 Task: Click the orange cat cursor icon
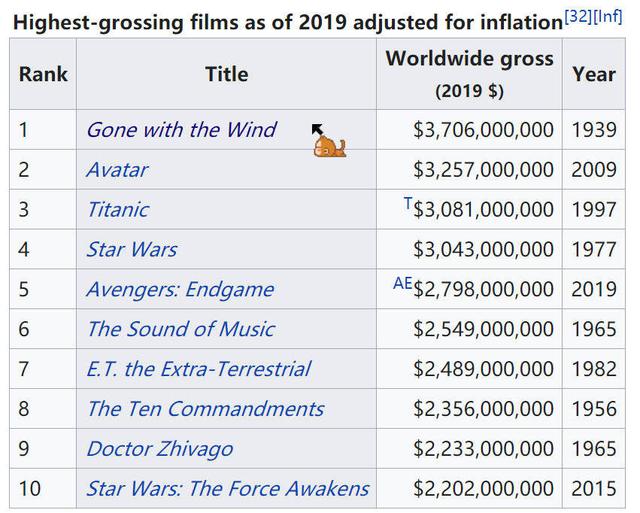click(x=330, y=148)
